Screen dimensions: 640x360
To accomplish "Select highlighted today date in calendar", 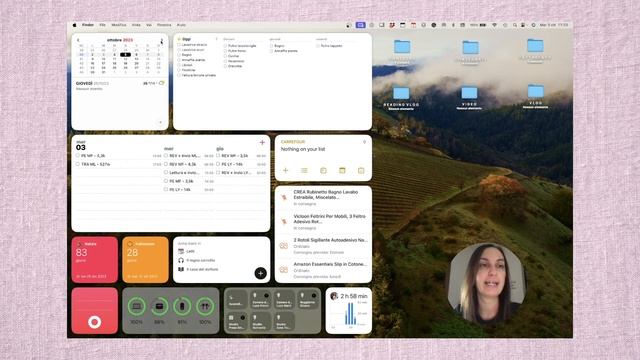I will [x=125, y=54].
